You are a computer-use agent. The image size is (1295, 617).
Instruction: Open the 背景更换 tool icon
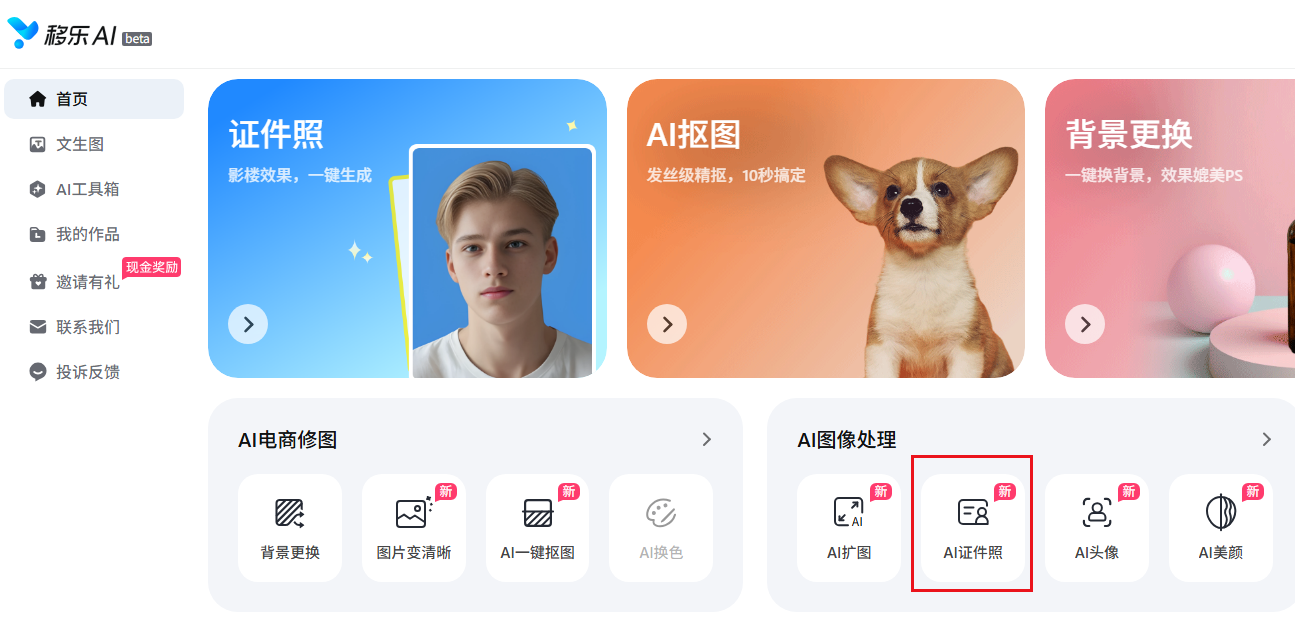(x=289, y=513)
